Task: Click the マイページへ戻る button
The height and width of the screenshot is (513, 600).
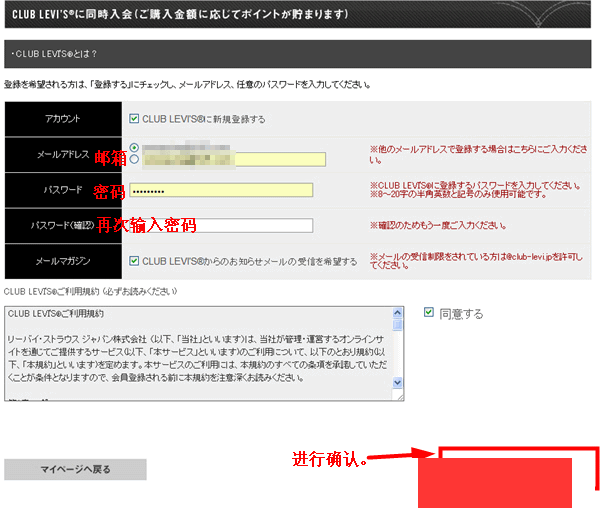Action: (75, 469)
